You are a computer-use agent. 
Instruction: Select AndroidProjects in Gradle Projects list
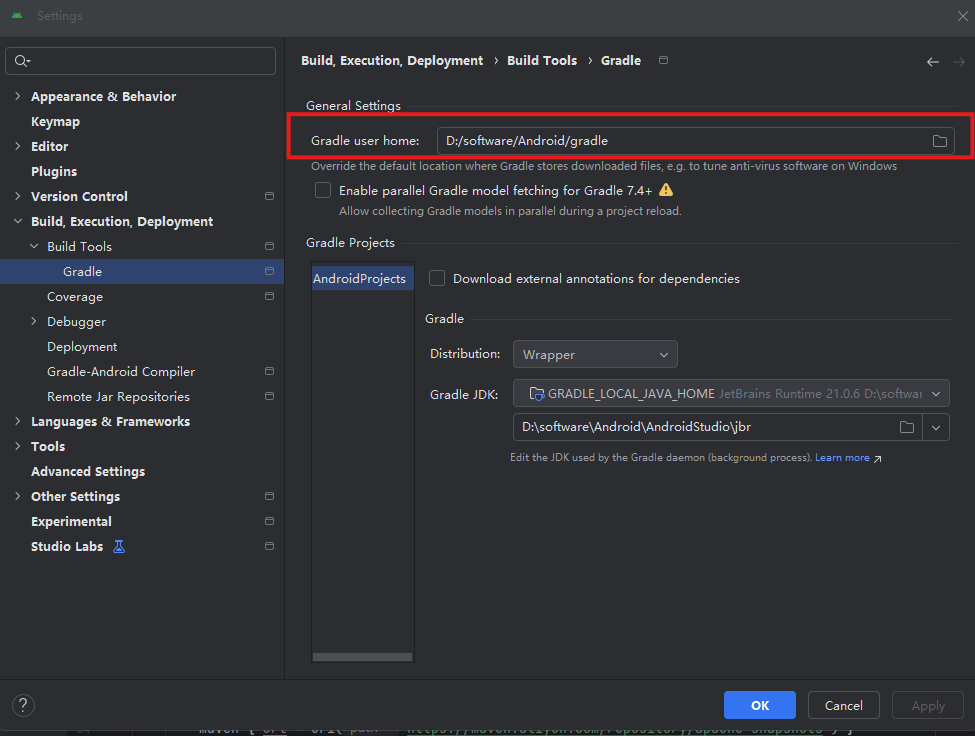point(363,278)
